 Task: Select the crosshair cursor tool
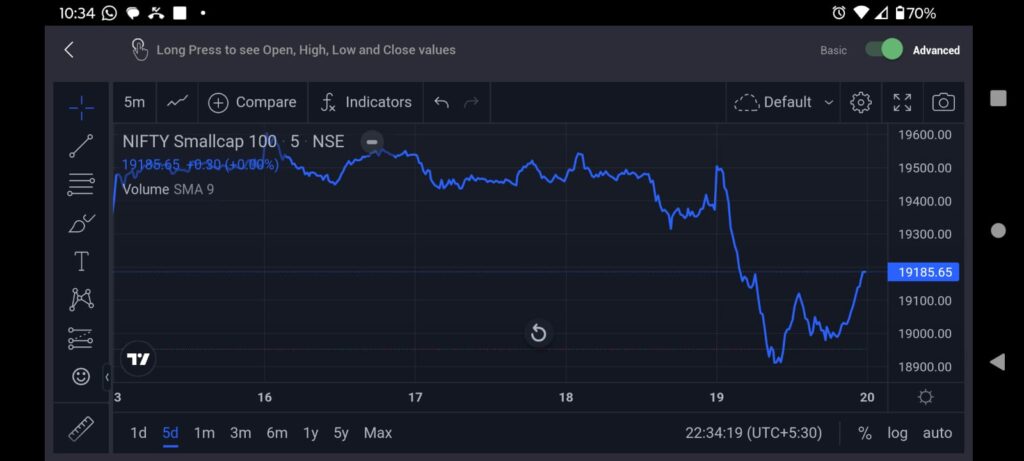point(81,108)
